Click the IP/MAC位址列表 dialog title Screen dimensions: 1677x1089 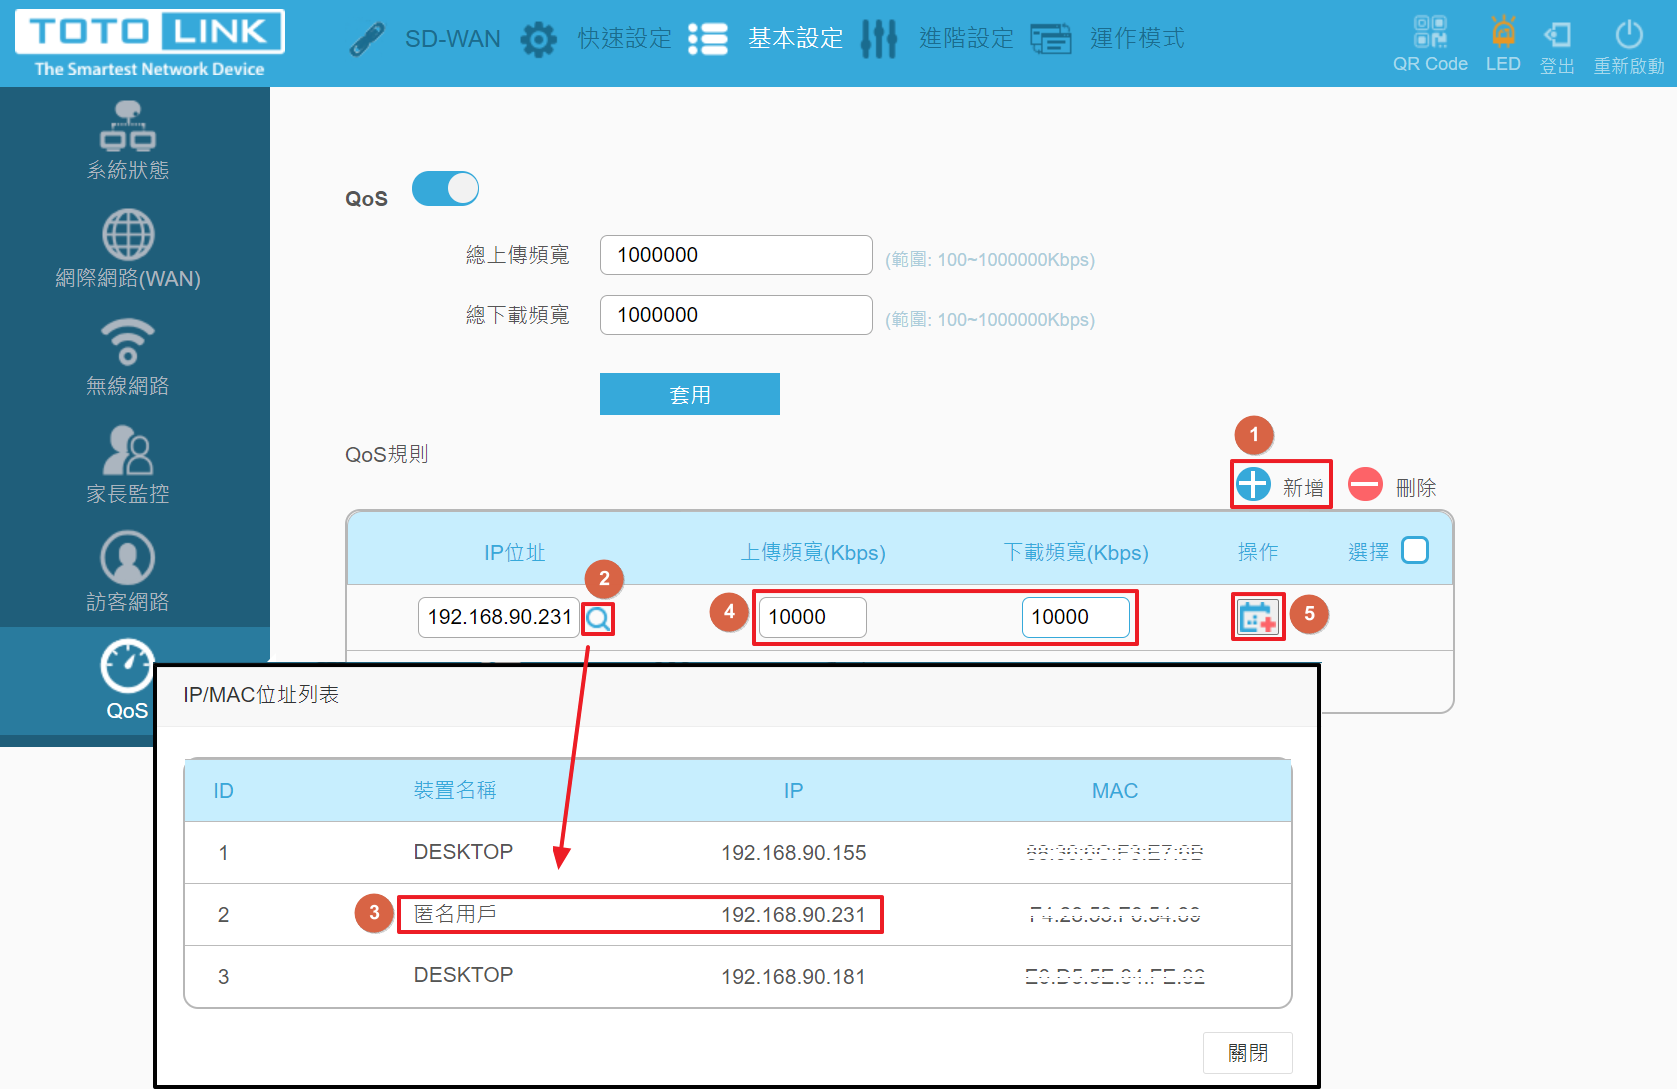261,694
